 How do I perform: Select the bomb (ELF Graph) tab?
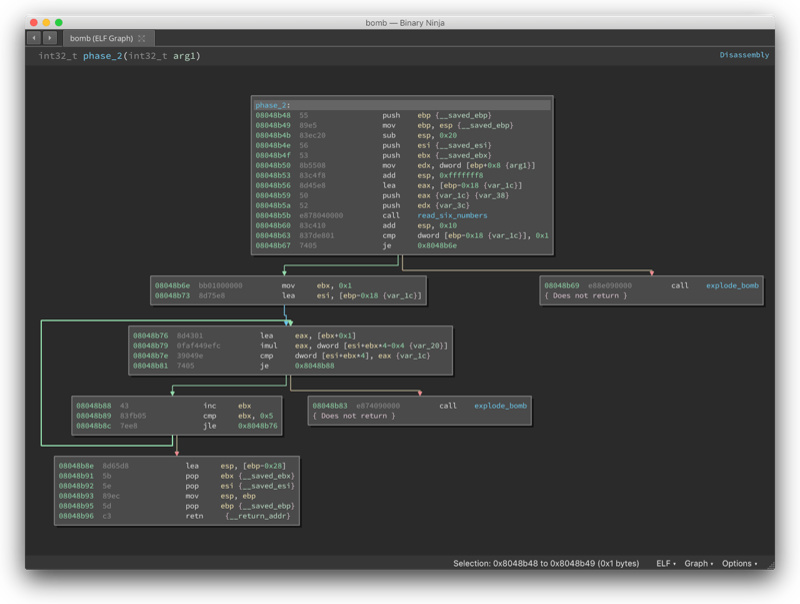click(x=101, y=38)
